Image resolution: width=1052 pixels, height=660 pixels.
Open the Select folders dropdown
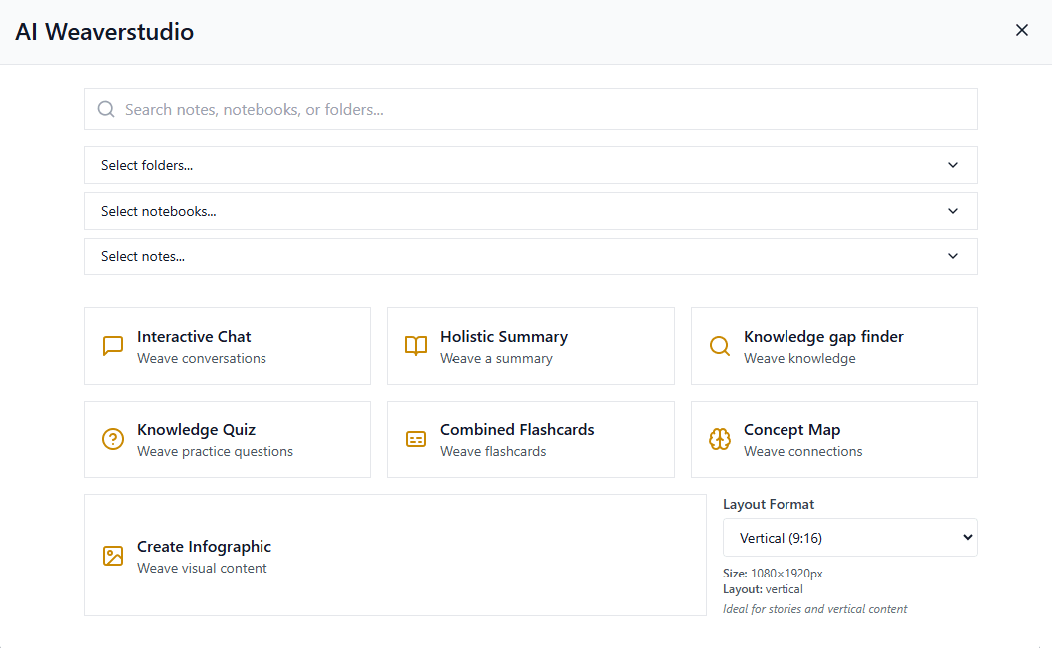[x=531, y=165]
